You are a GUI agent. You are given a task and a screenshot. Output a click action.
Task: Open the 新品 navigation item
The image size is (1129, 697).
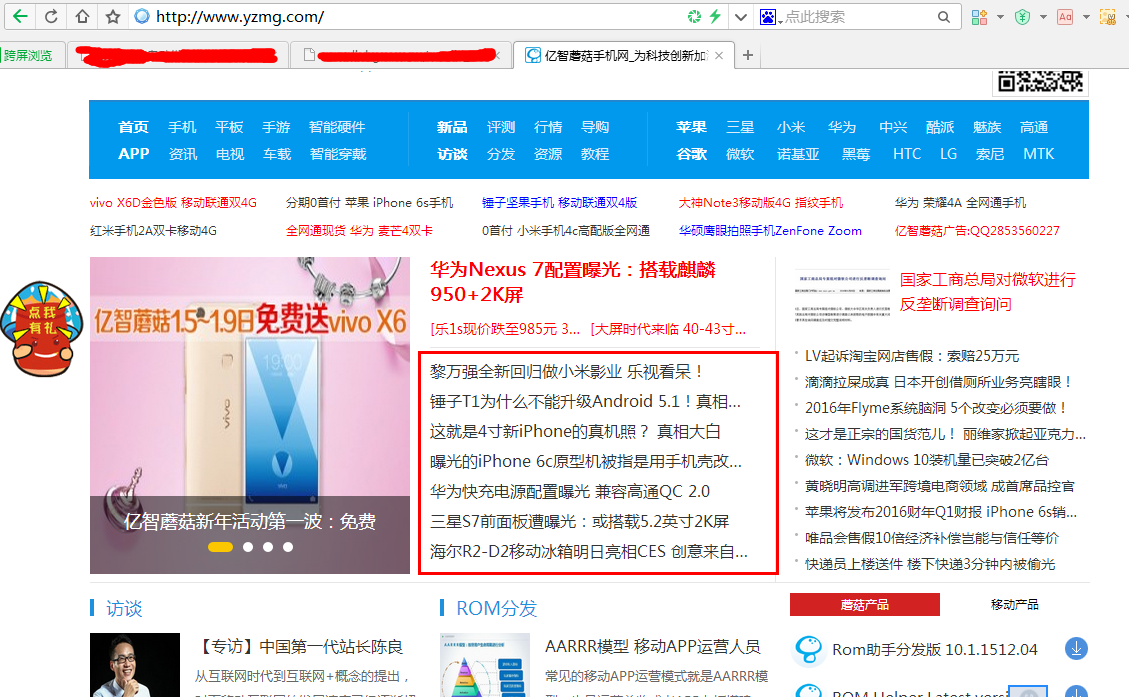(x=452, y=127)
